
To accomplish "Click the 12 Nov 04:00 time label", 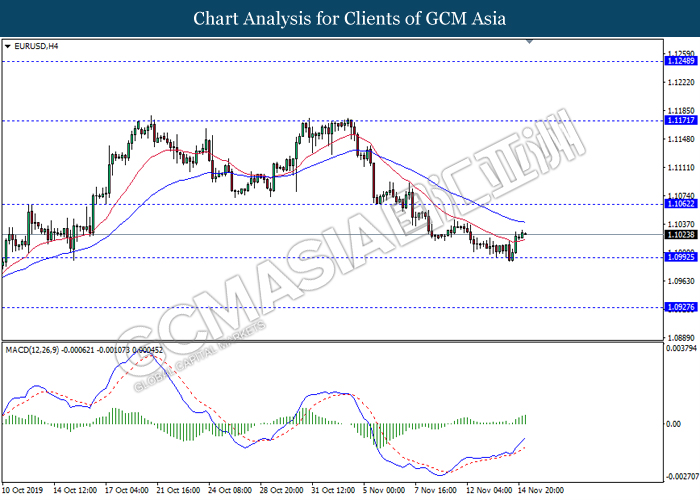I will 489,490.
